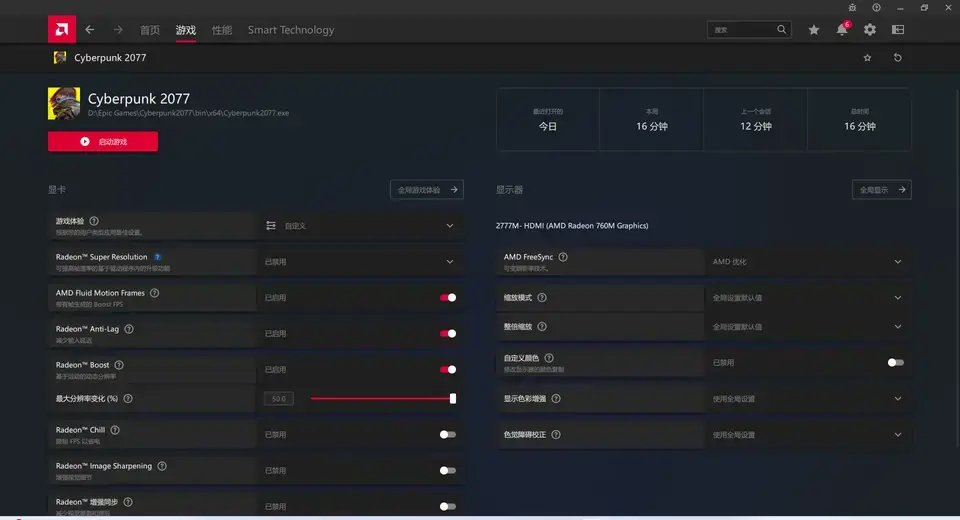Image resolution: width=960 pixels, height=520 pixels.
Task: Show help for 整倍缩放
Action: click(x=542, y=326)
